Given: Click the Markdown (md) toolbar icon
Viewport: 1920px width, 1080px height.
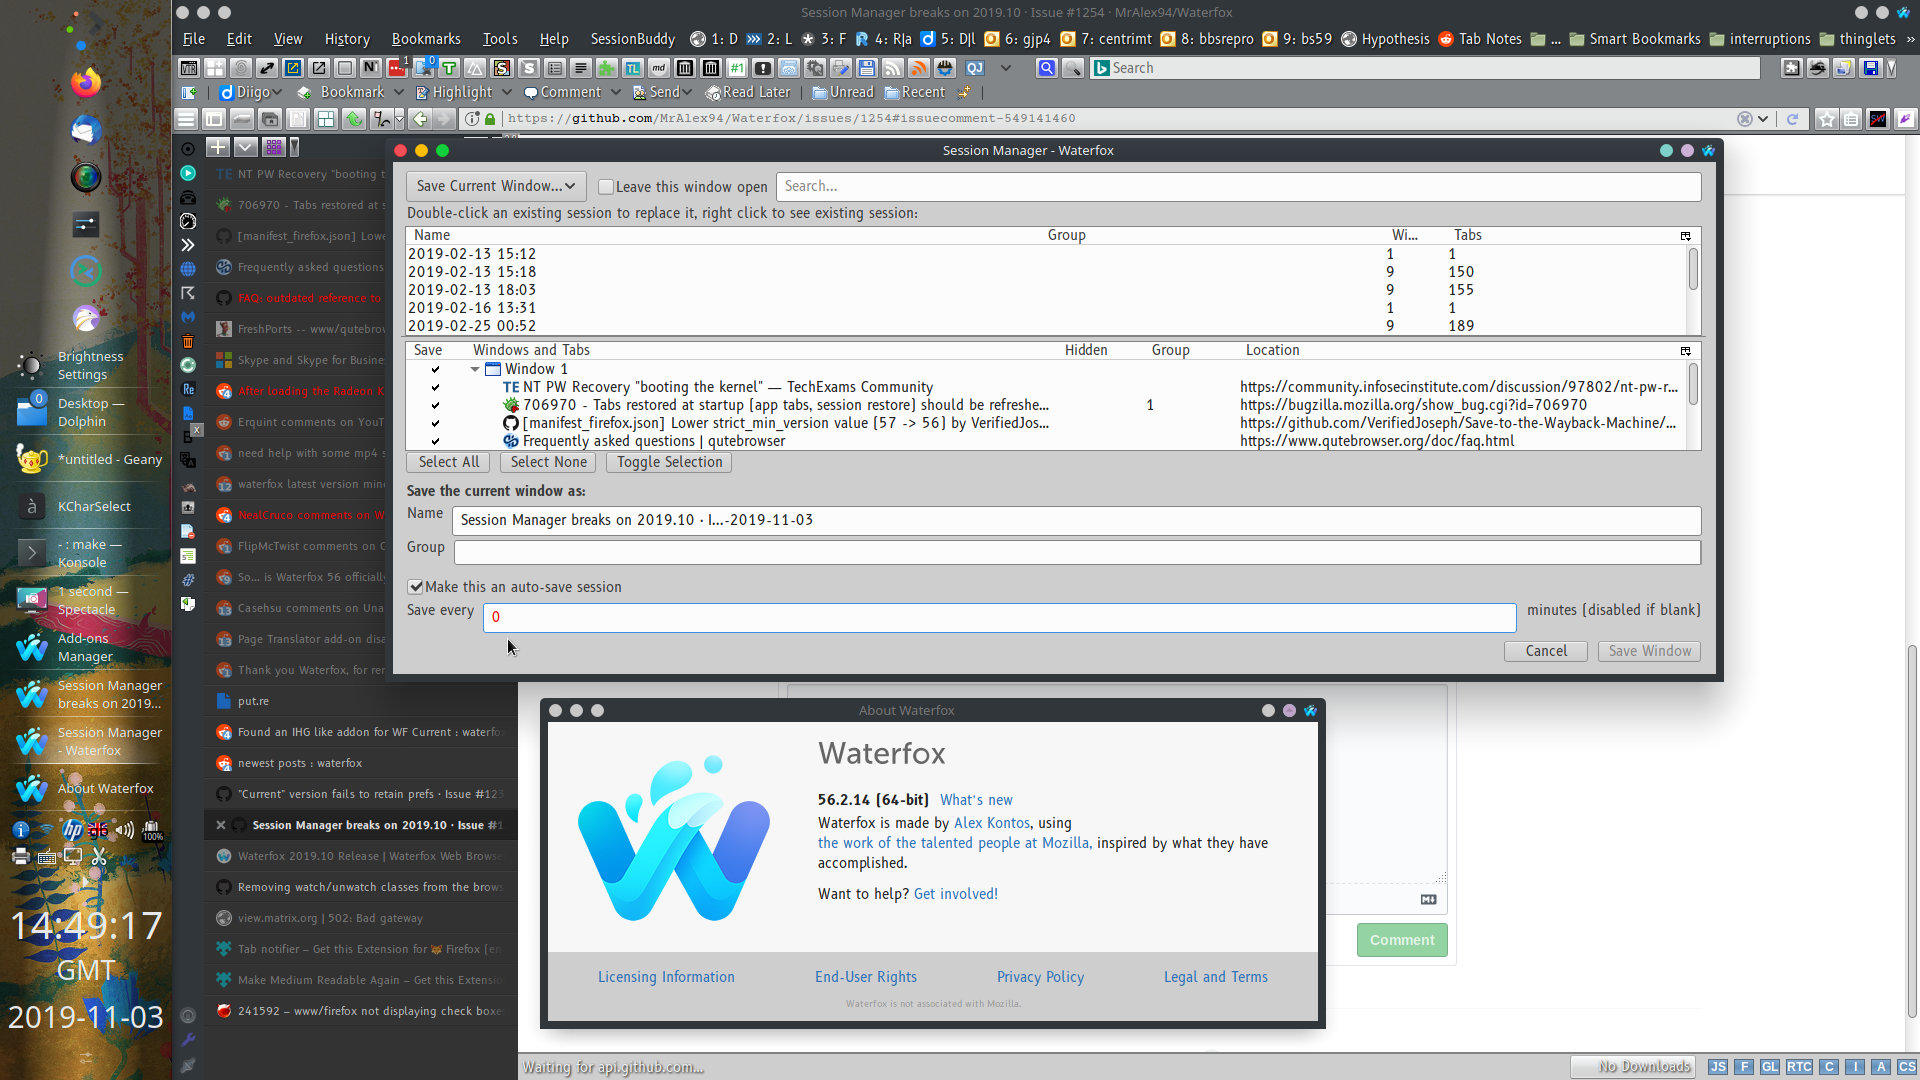Looking at the screenshot, I should coord(659,68).
